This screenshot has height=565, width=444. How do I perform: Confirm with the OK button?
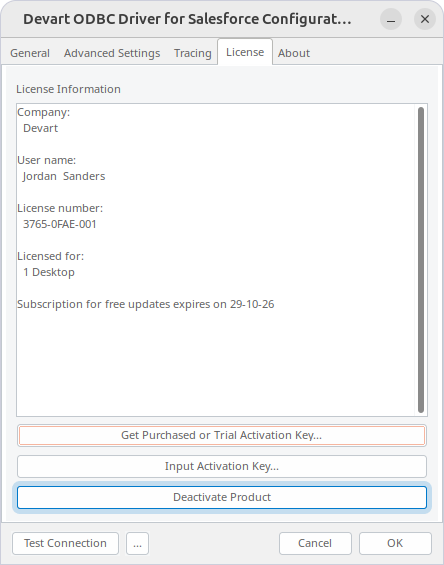pyautogui.click(x=395, y=543)
